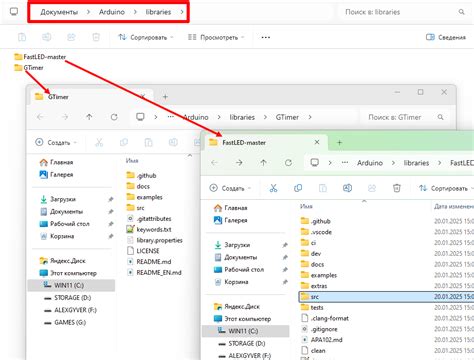Select GAMES (G:) drive in GTimer window
474x360 pixels.
pyautogui.click(x=65, y=322)
